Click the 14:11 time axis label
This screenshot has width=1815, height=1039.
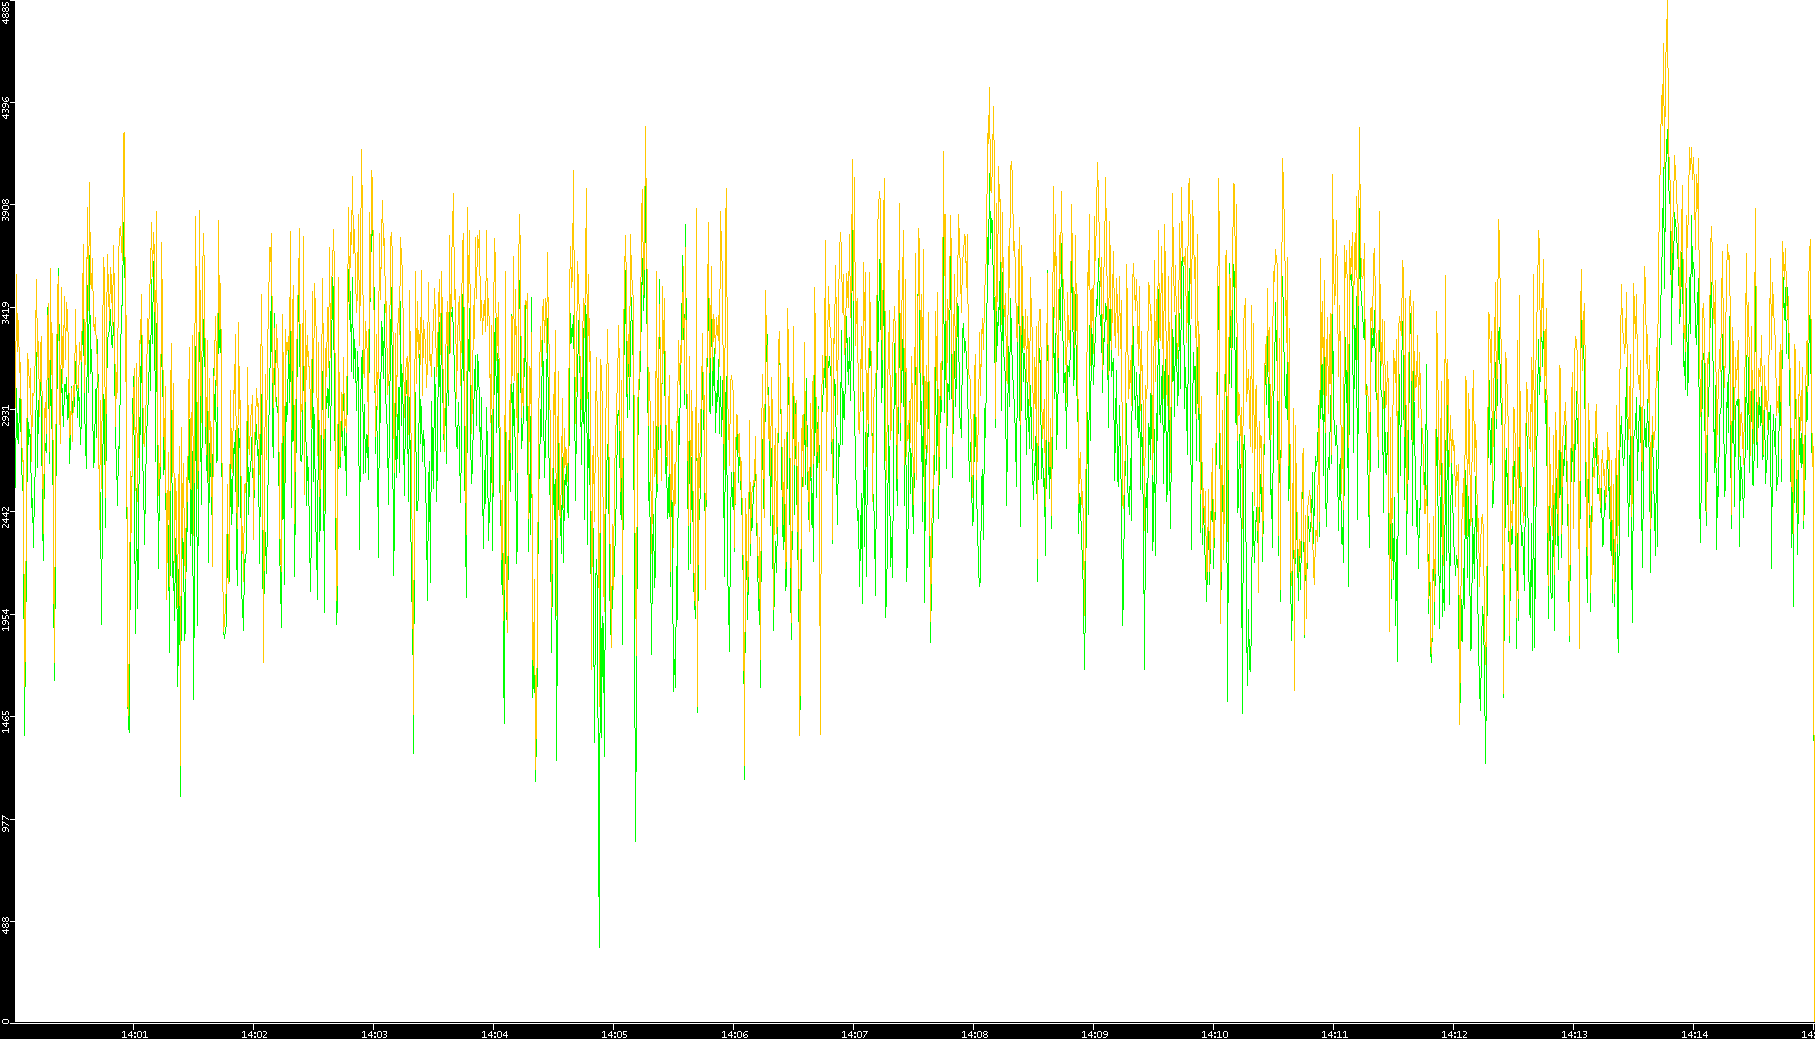click(x=1334, y=1034)
